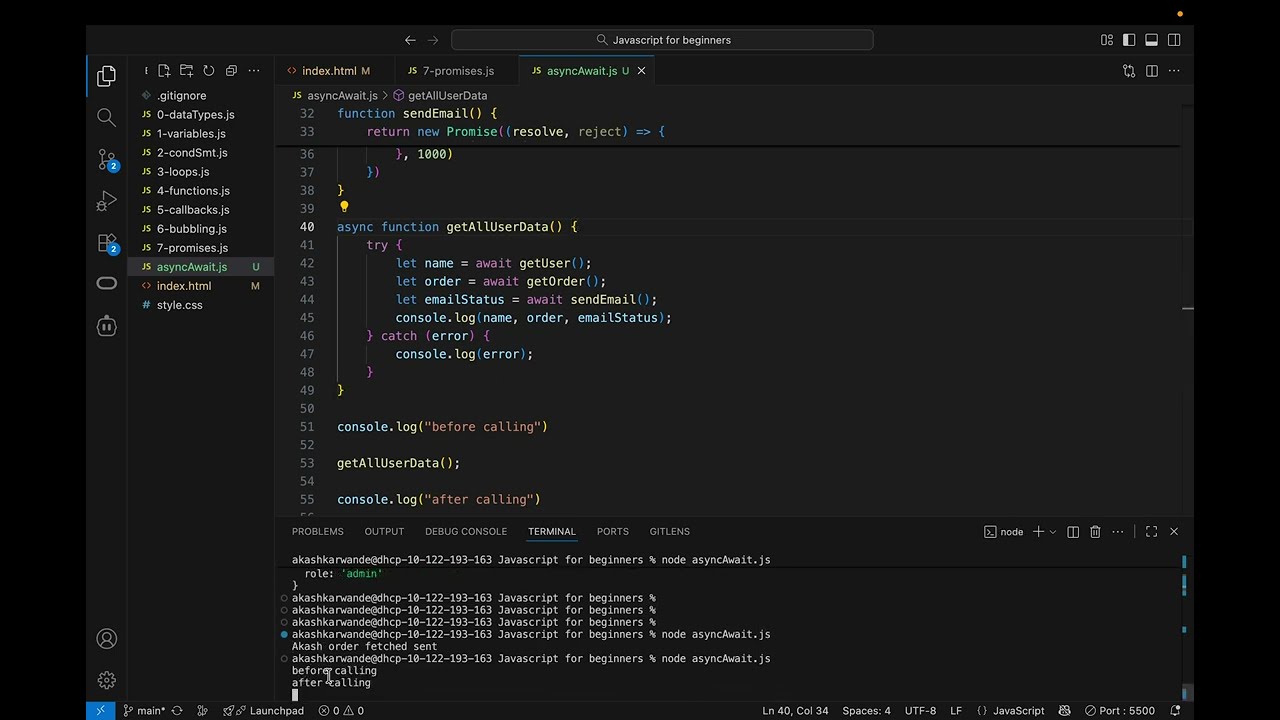The image size is (1280, 720).
Task: Open the Run and Debug view
Action: click(x=106, y=202)
